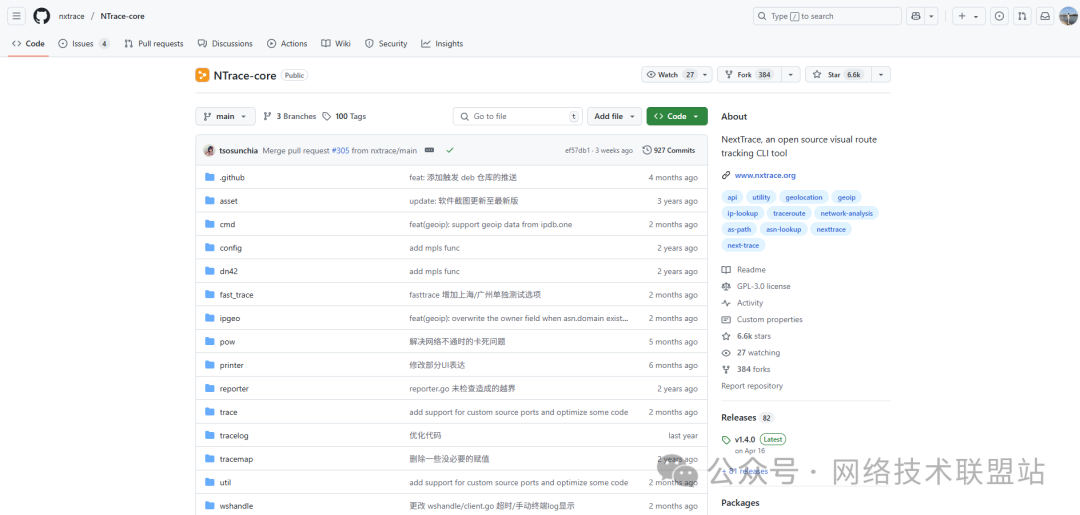The image size is (1080, 515).
Task: Open the Copilot icon button
Action: tap(915, 16)
